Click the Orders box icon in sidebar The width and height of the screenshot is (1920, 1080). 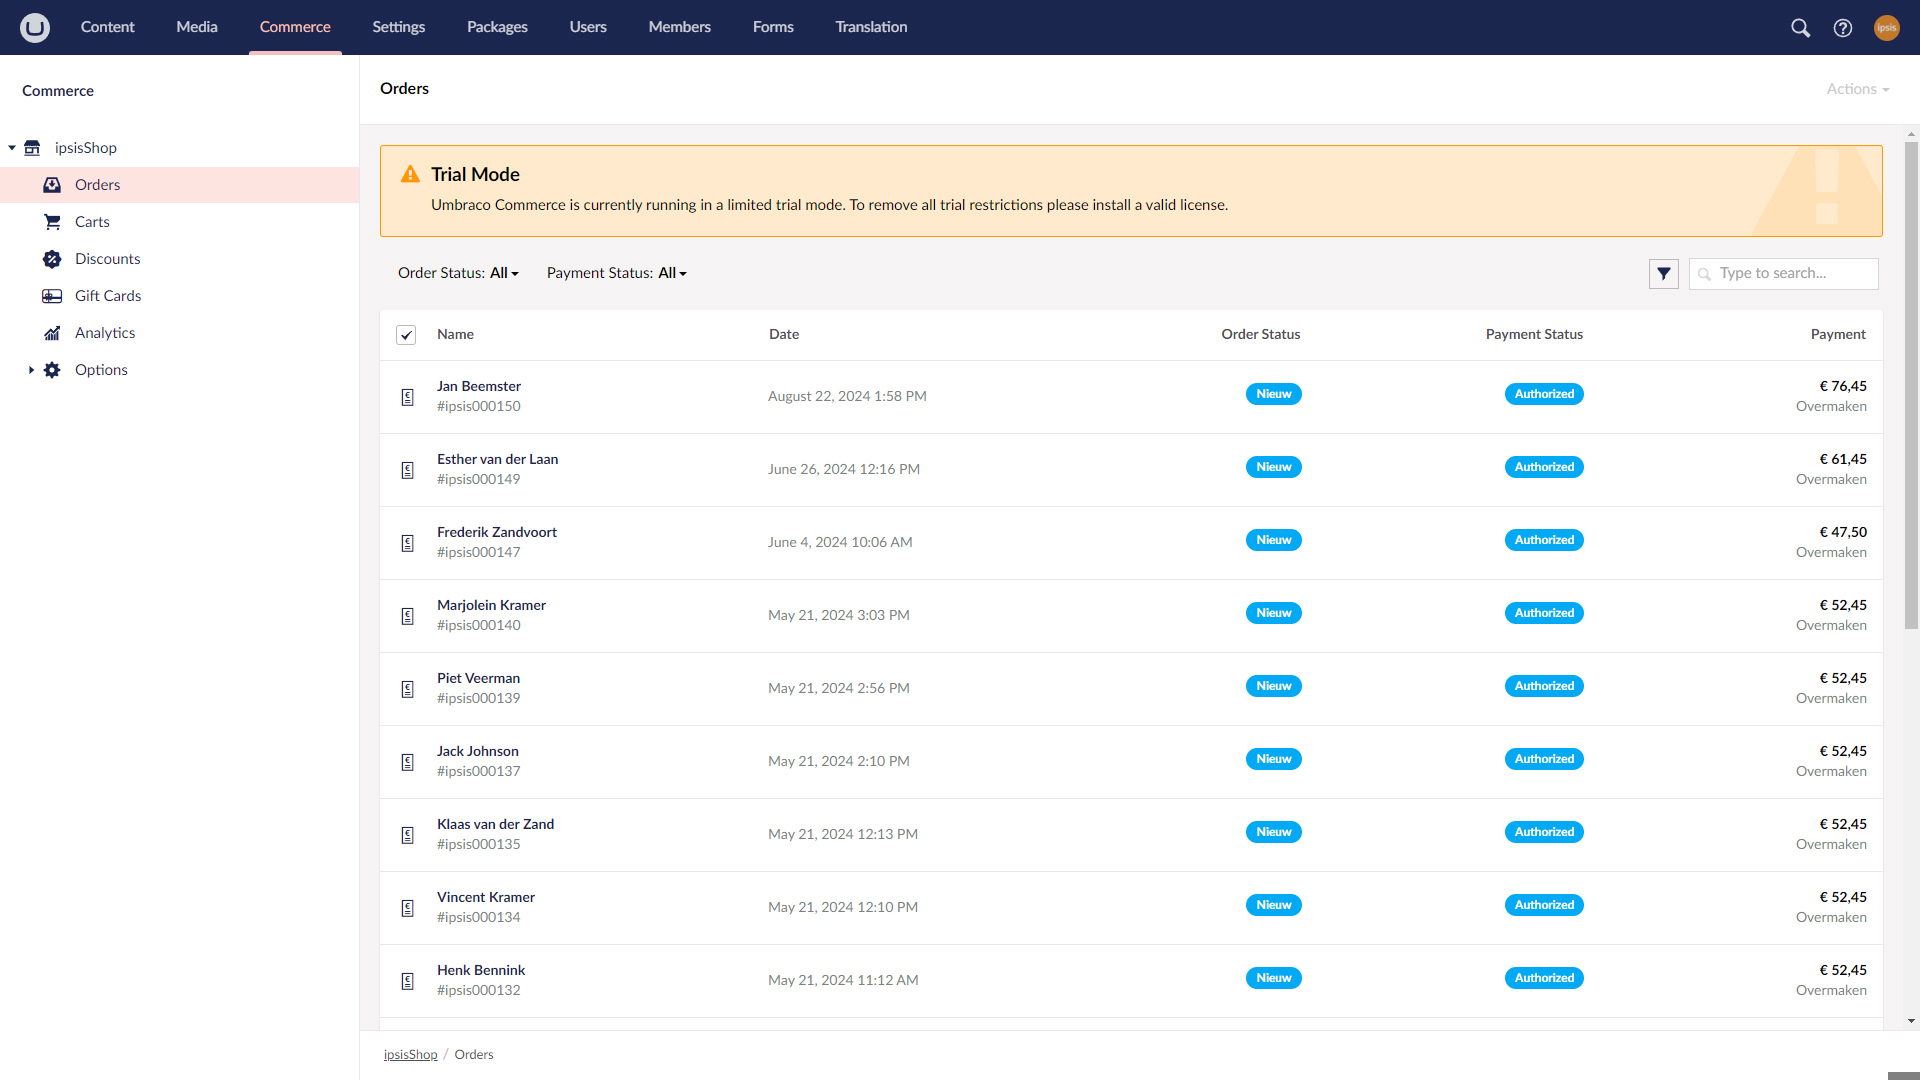[x=51, y=184]
